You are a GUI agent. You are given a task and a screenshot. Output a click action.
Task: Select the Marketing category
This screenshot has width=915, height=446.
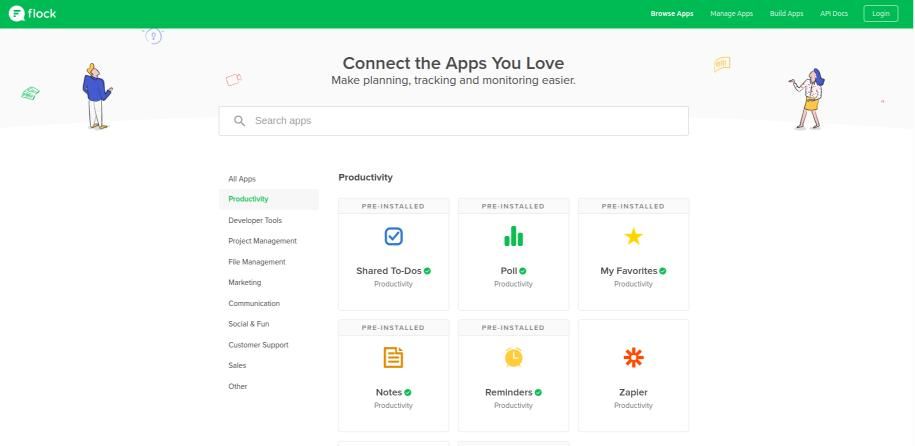[245, 283]
